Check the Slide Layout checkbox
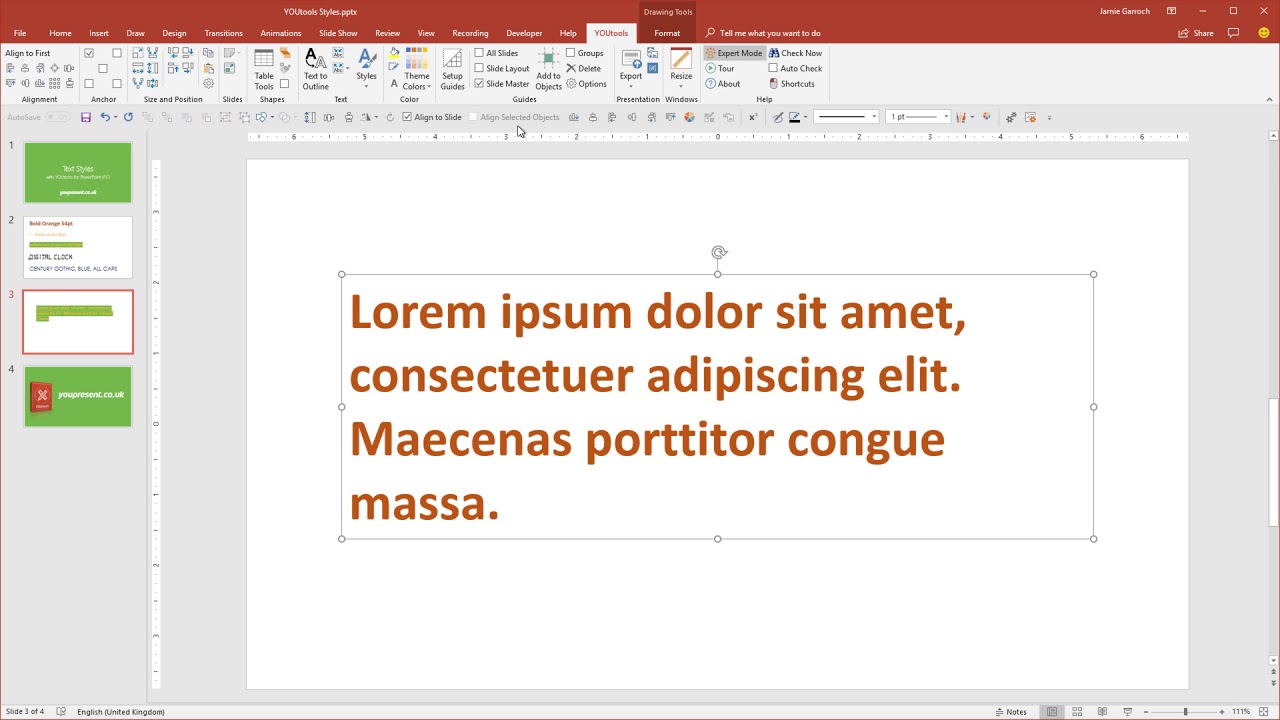The width and height of the screenshot is (1280, 720). click(x=479, y=68)
